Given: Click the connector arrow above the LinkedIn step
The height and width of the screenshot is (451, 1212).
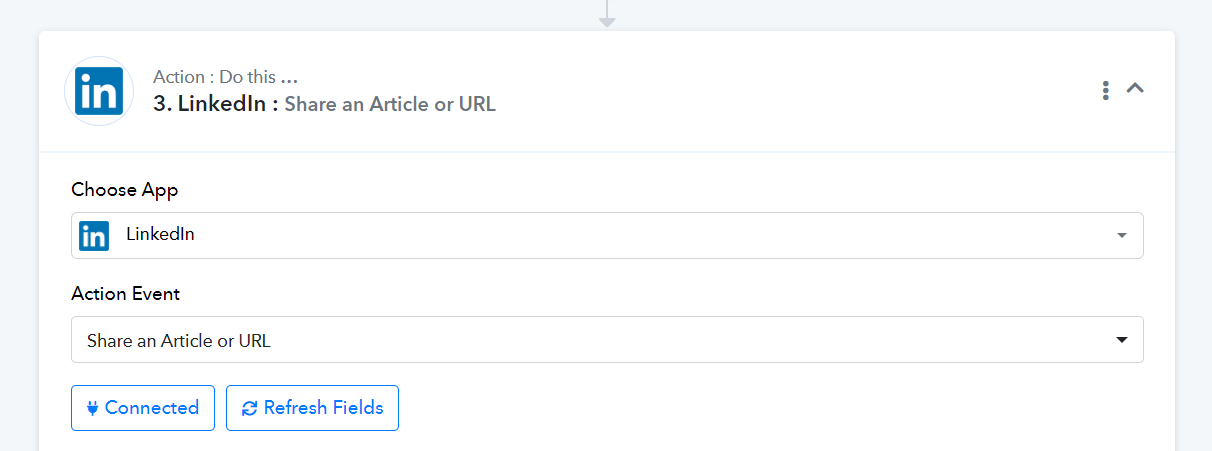Looking at the screenshot, I should click(x=607, y=14).
